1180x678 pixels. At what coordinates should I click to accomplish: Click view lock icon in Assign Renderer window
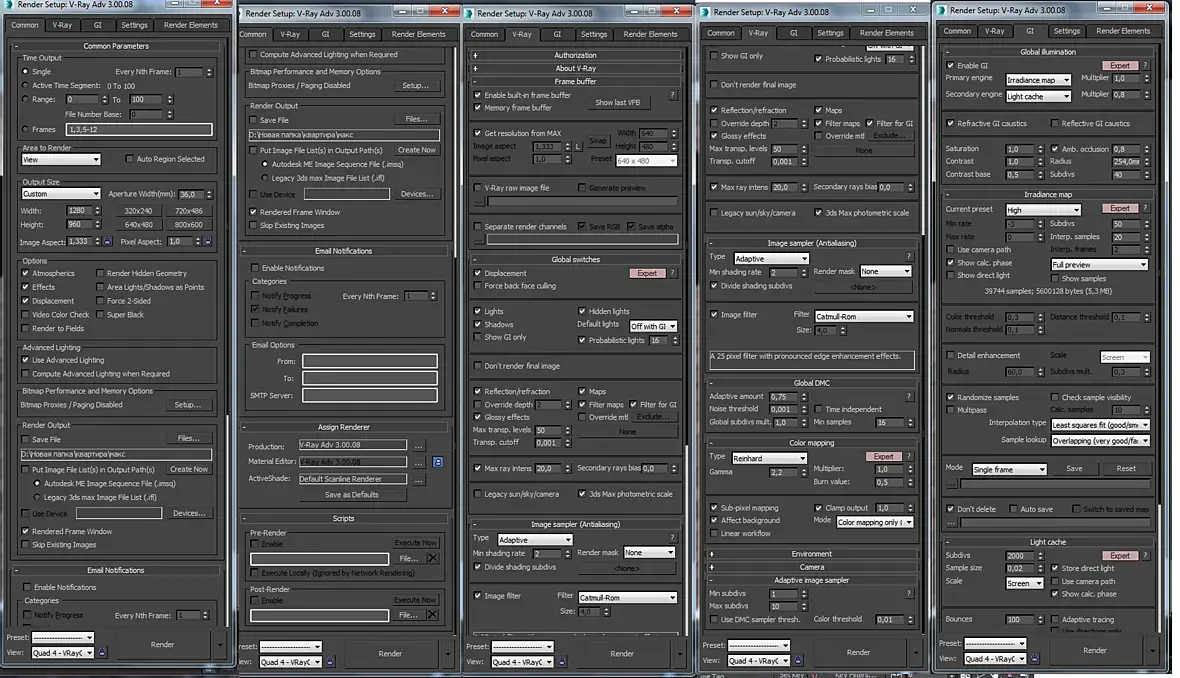click(330, 662)
